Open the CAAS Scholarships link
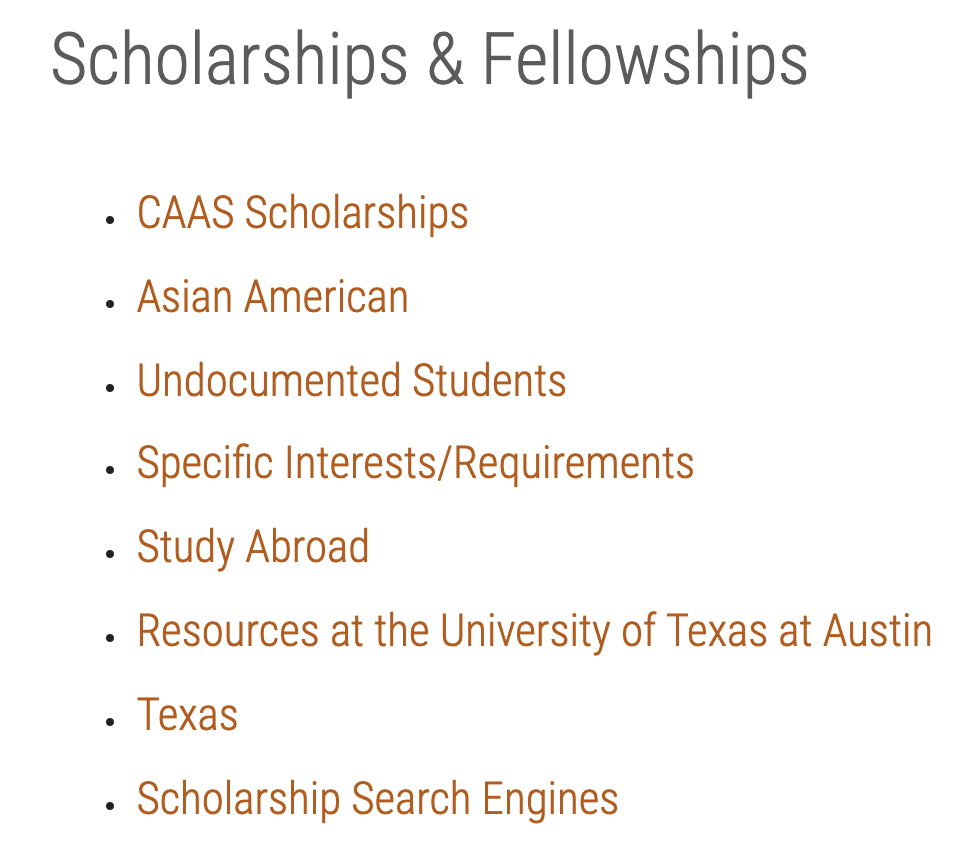 [303, 213]
